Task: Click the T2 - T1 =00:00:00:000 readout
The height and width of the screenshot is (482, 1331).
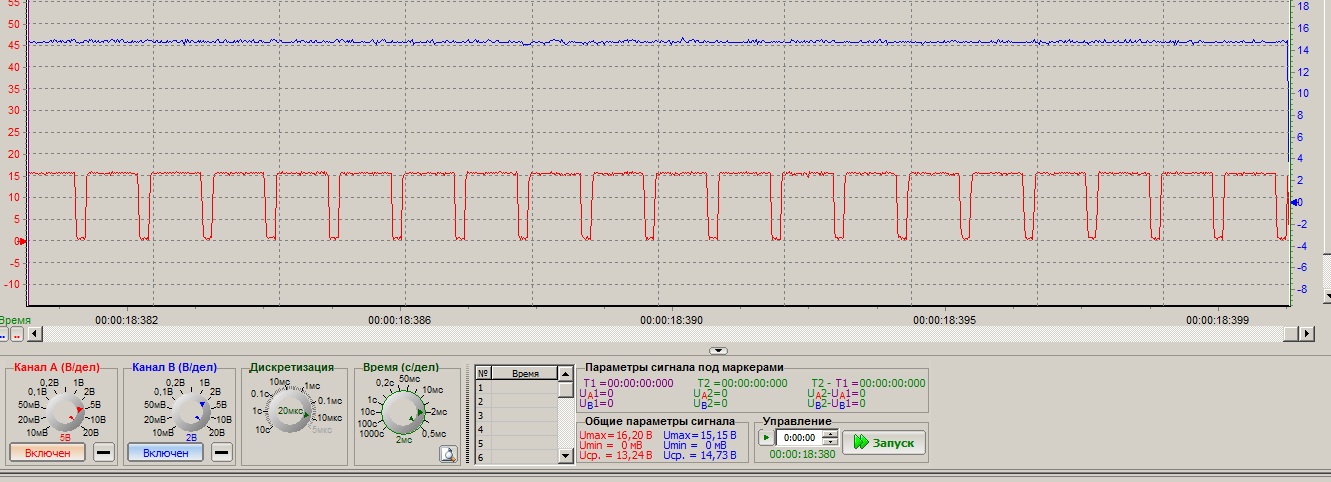Action: coord(868,383)
